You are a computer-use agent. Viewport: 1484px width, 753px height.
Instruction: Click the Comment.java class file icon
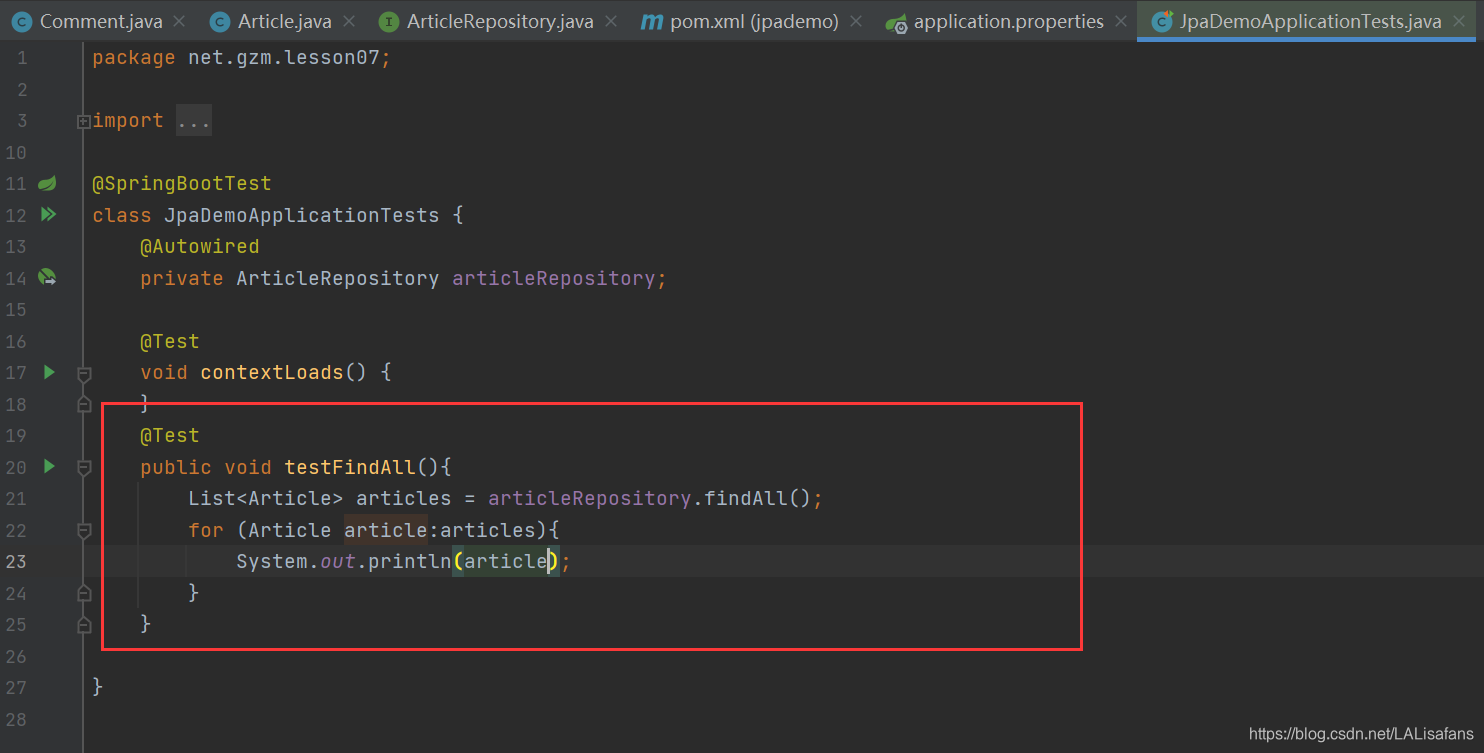coord(22,21)
